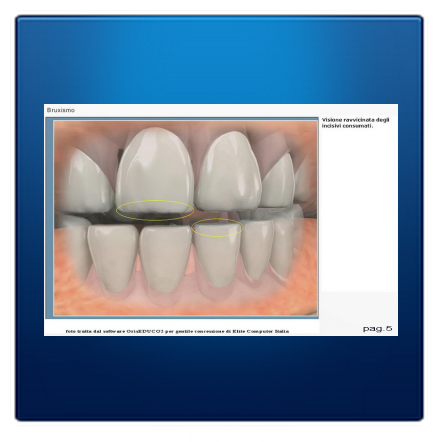Screen dimensions: 442x442
Task: Click the pag.5 page number
Action: point(377,329)
